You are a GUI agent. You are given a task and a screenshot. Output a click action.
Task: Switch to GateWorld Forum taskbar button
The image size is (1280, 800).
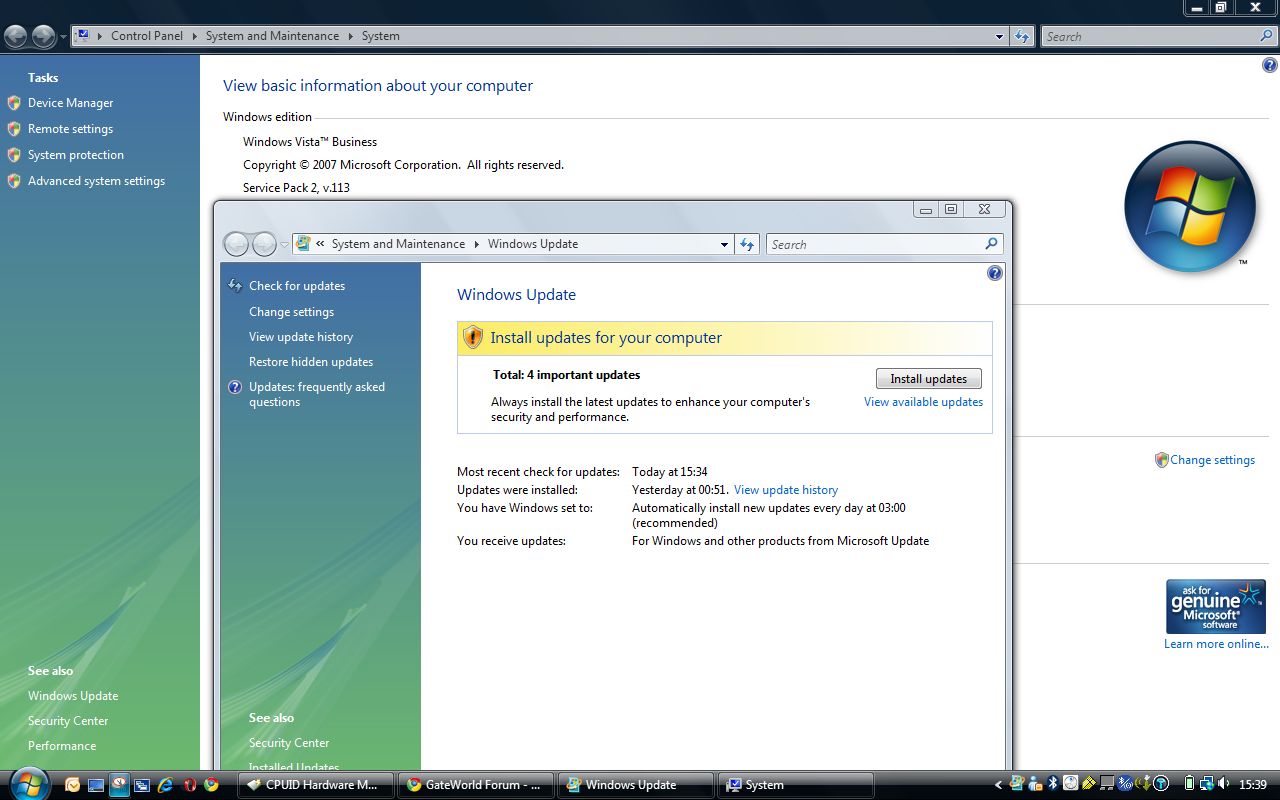pos(476,785)
